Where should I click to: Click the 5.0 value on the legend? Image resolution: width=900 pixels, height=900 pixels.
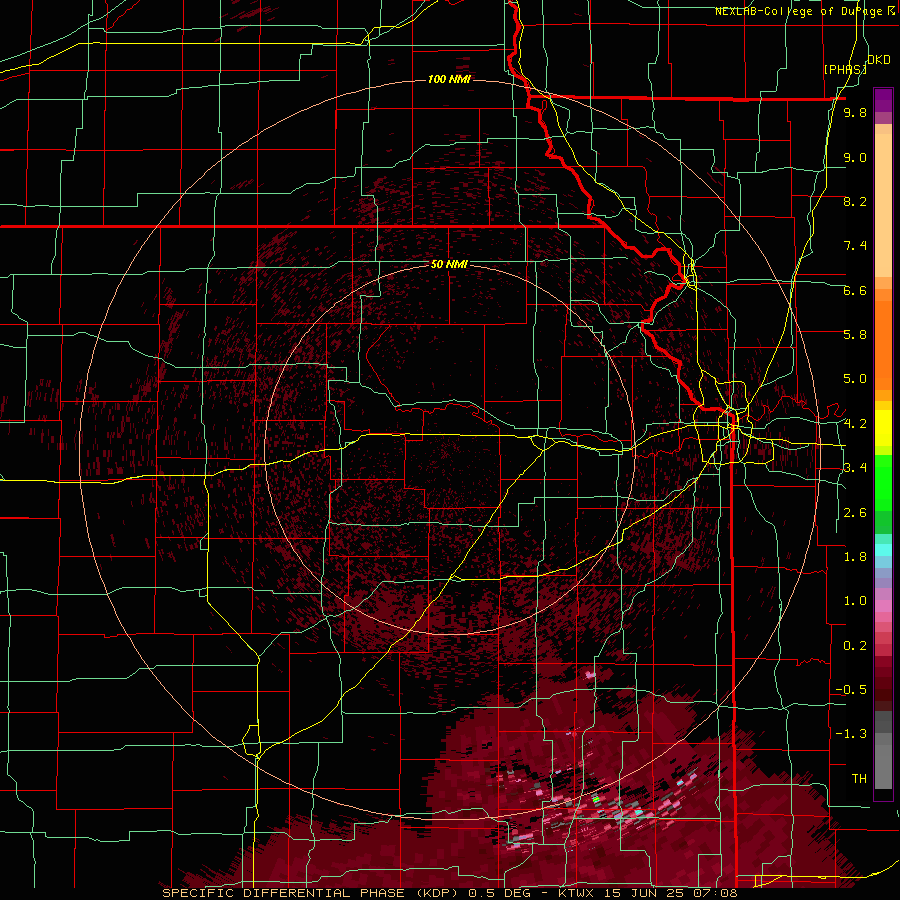tap(855, 379)
